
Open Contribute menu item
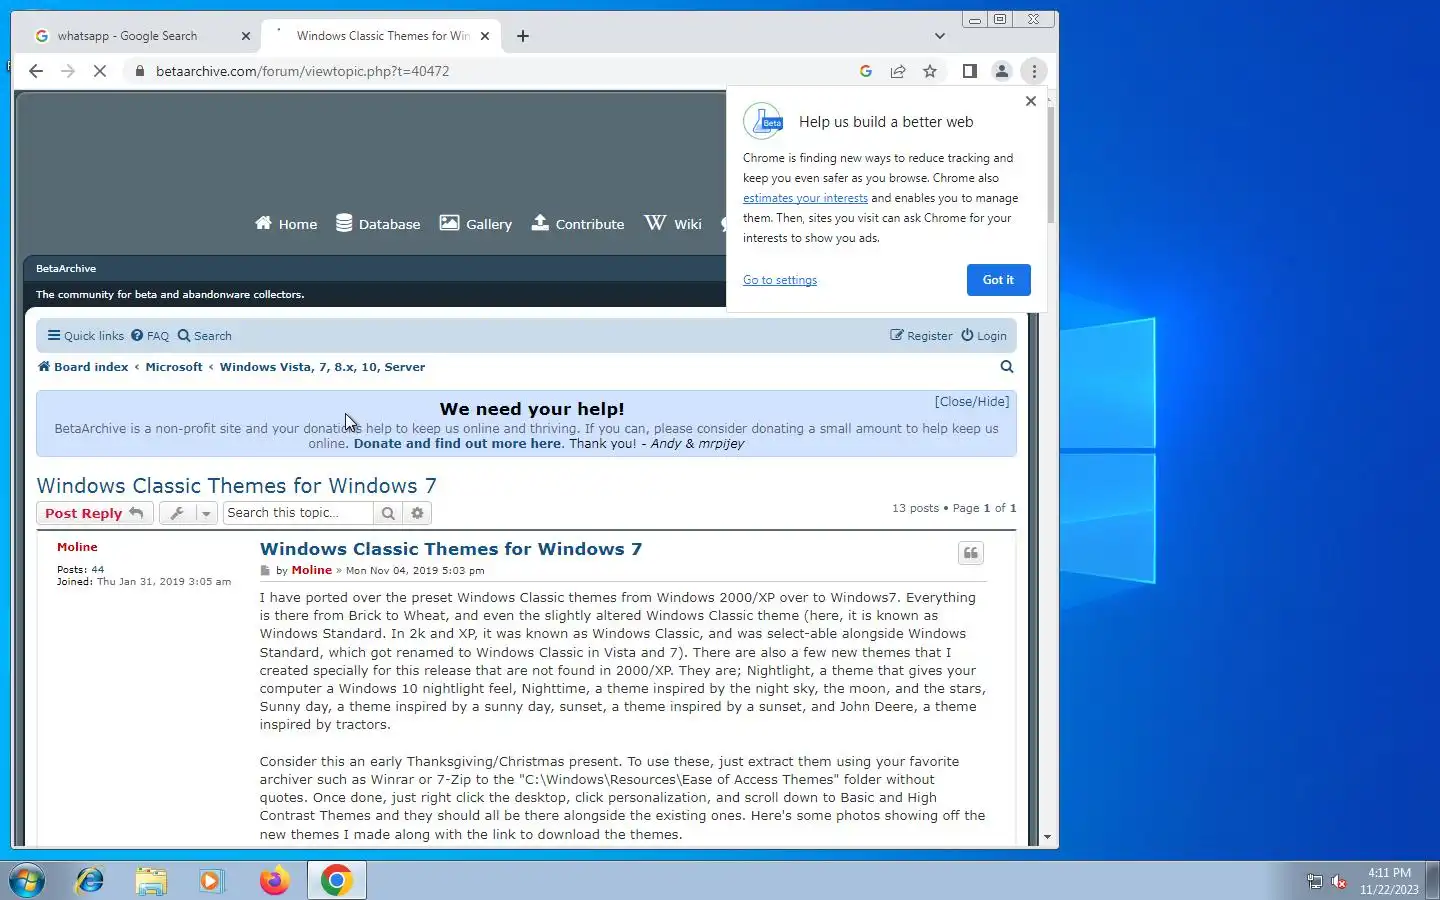coord(578,223)
